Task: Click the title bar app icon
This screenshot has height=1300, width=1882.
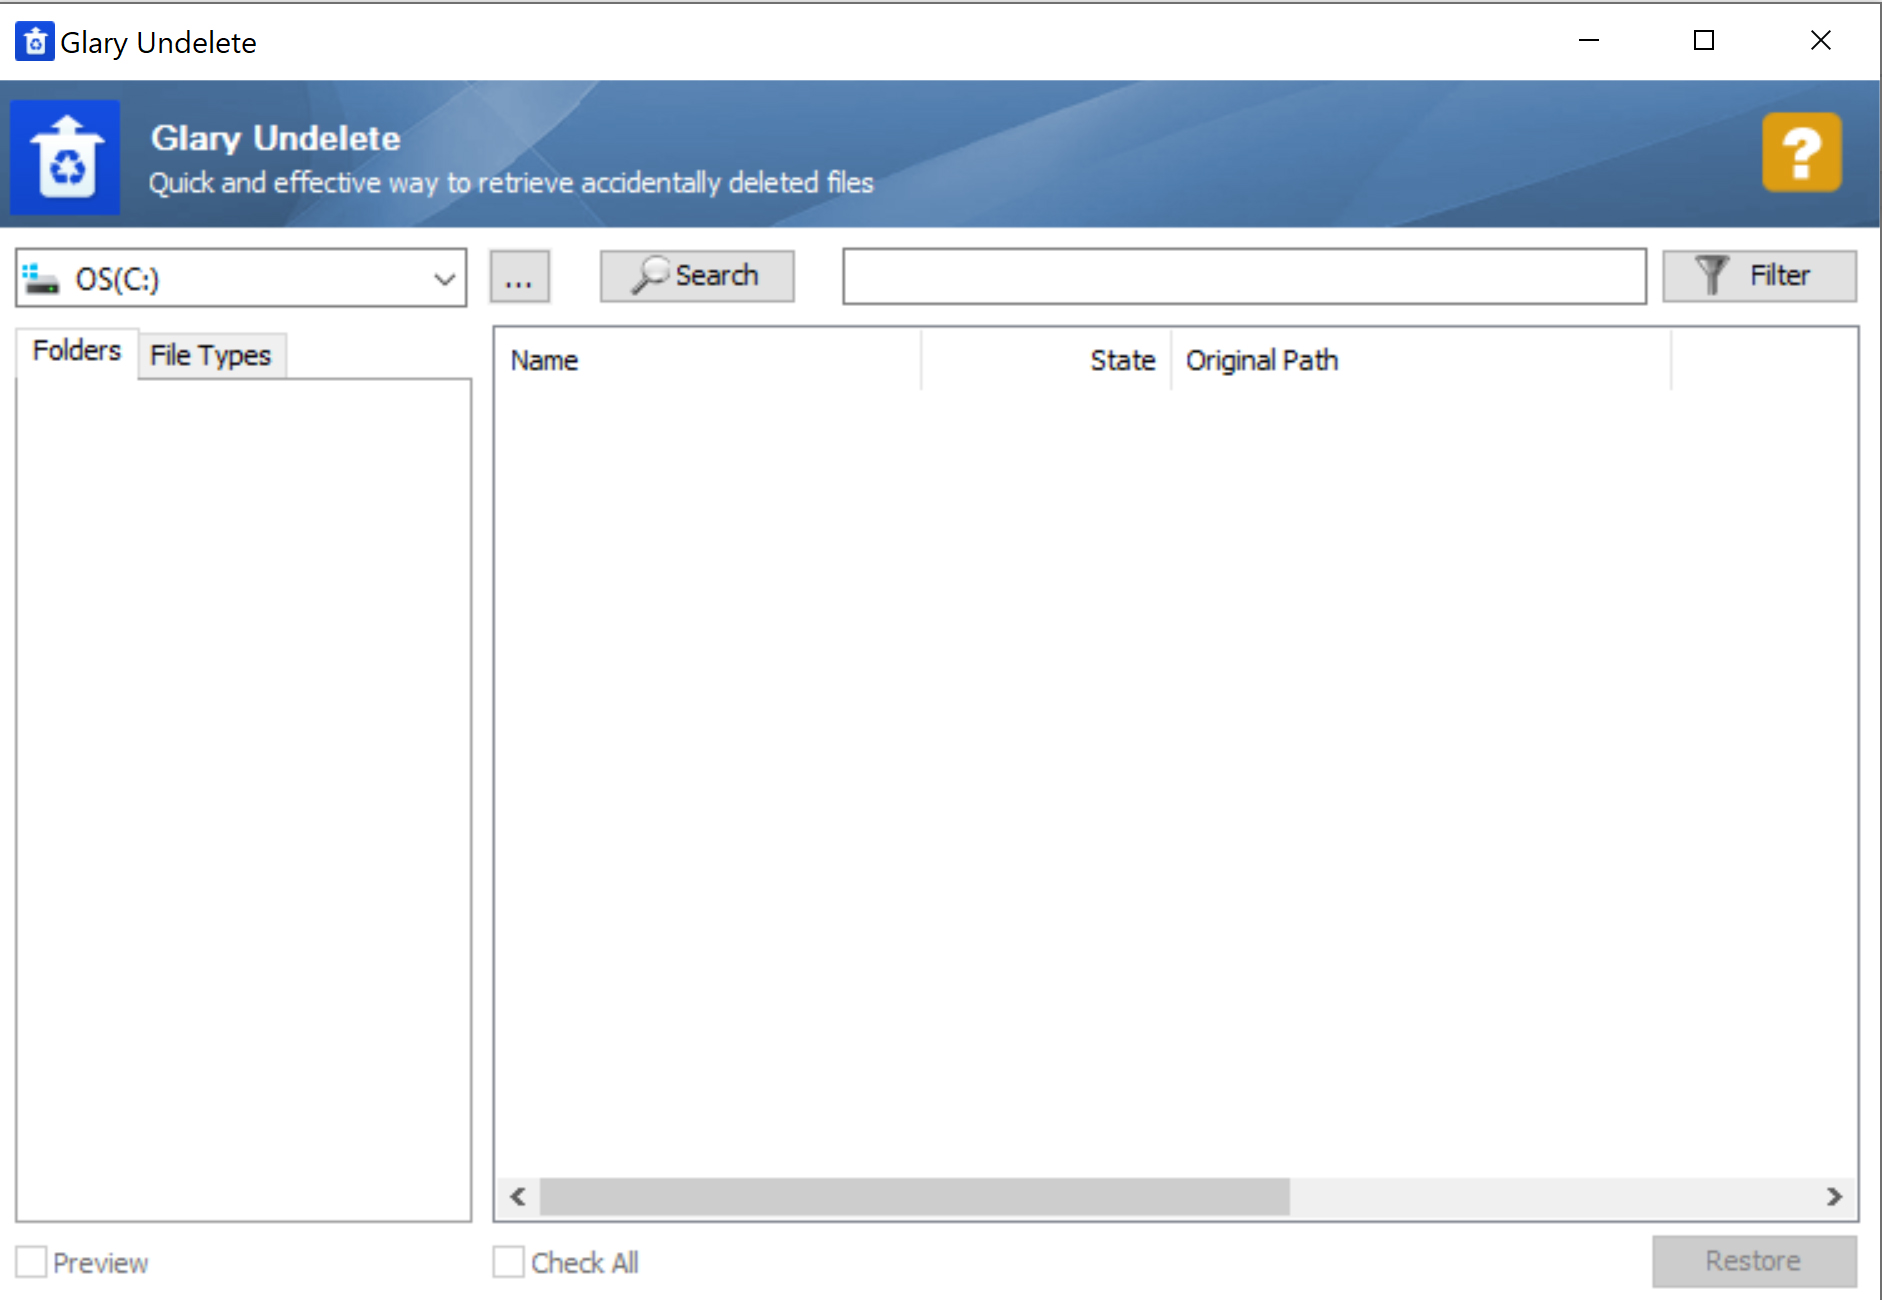Action: click(x=35, y=42)
